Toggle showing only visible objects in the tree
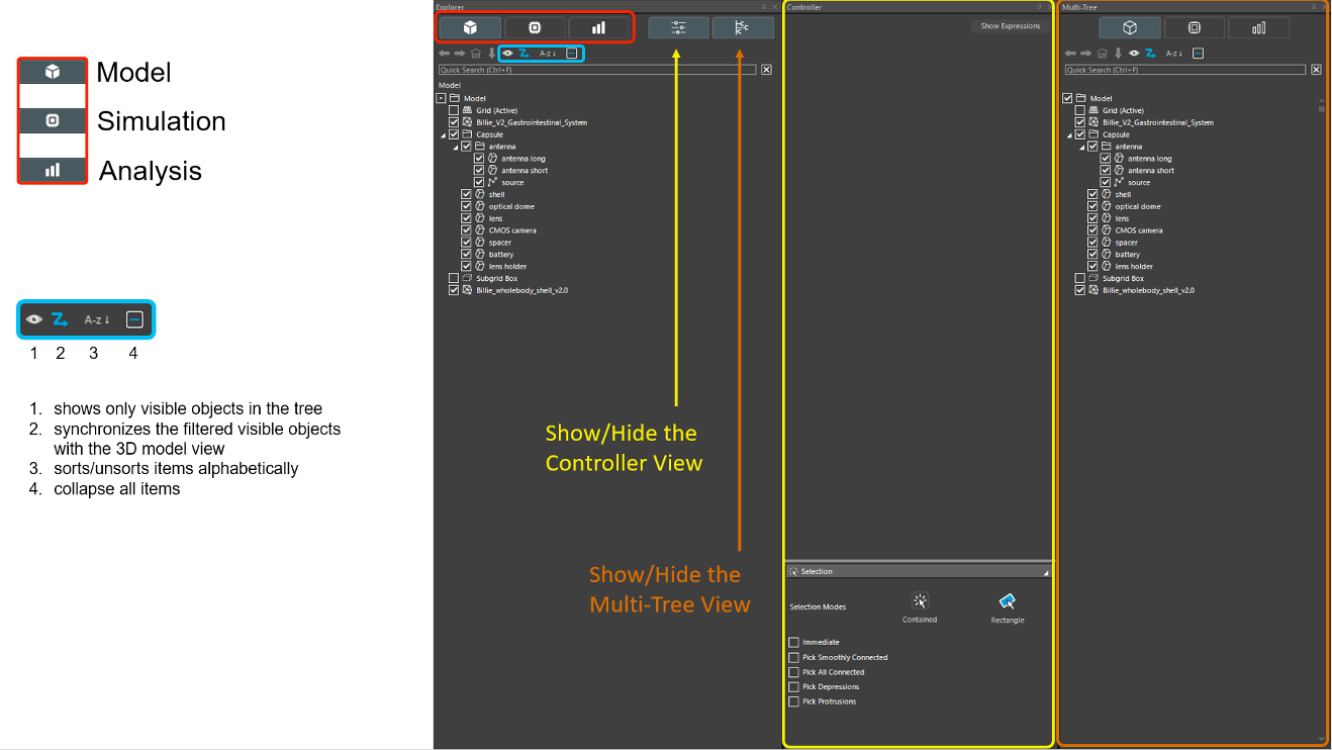The height and width of the screenshot is (750, 1332). pyautogui.click(x=507, y=53)
